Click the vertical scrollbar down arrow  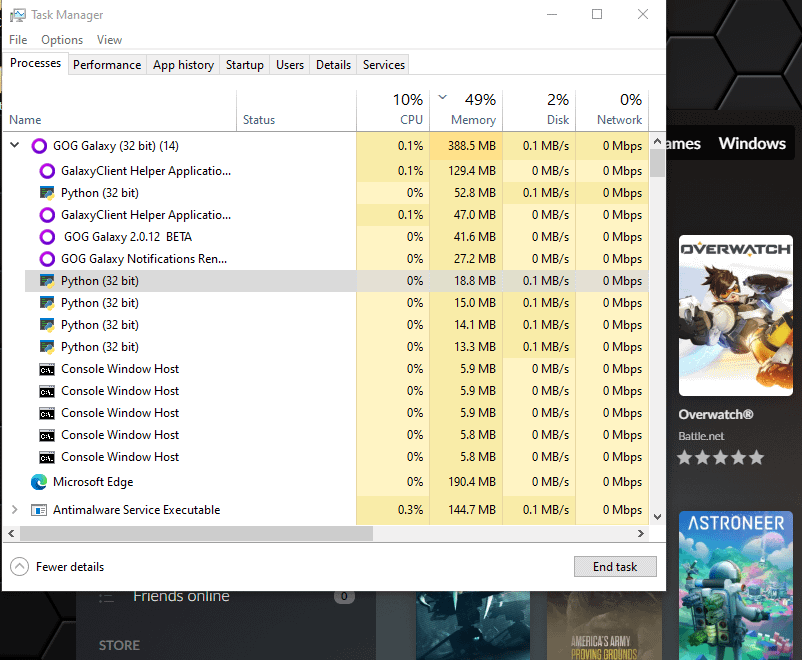[657, 516]
